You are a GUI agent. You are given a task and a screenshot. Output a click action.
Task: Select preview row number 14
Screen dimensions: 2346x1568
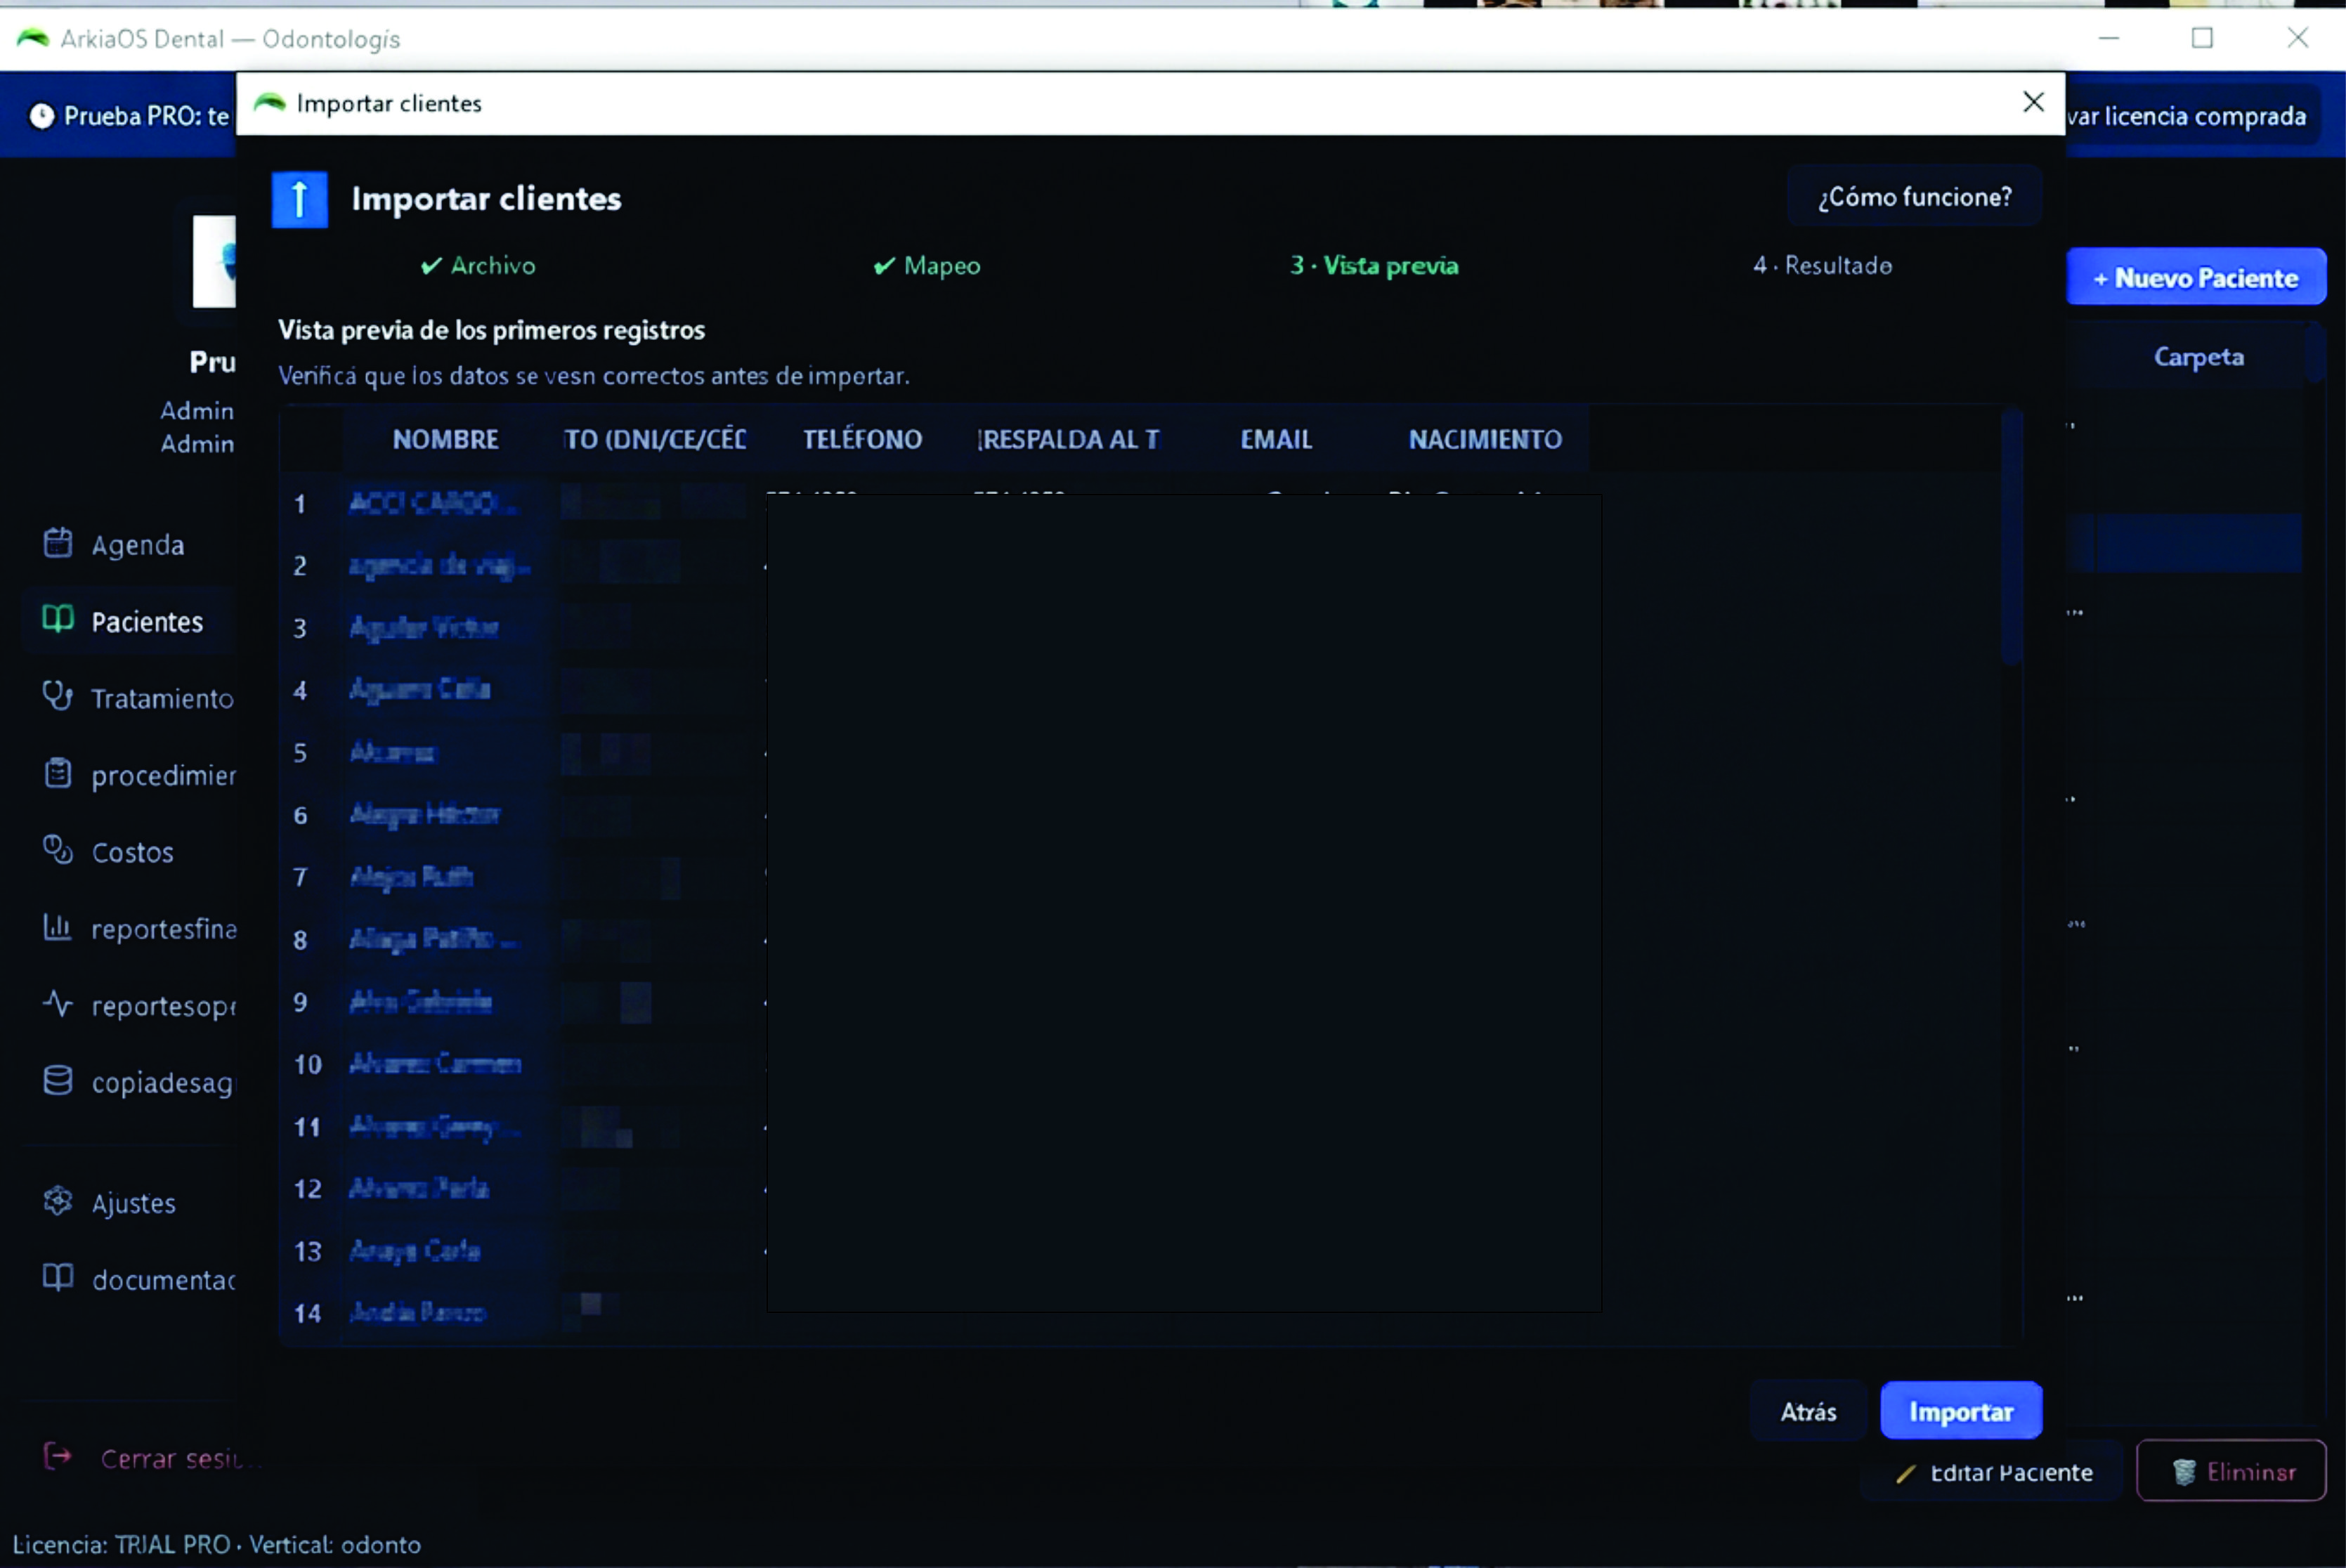[308, 1313]
